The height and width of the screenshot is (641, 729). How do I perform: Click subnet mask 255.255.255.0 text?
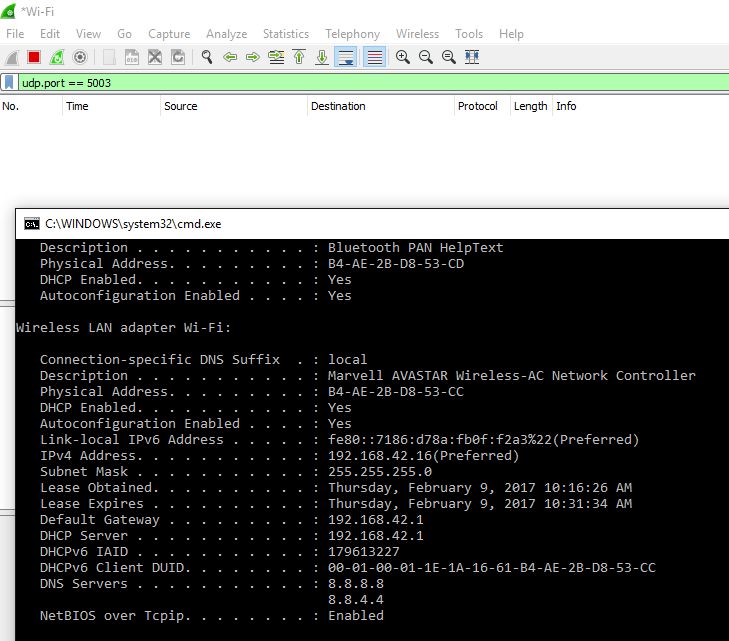click(x=380, y=471)
